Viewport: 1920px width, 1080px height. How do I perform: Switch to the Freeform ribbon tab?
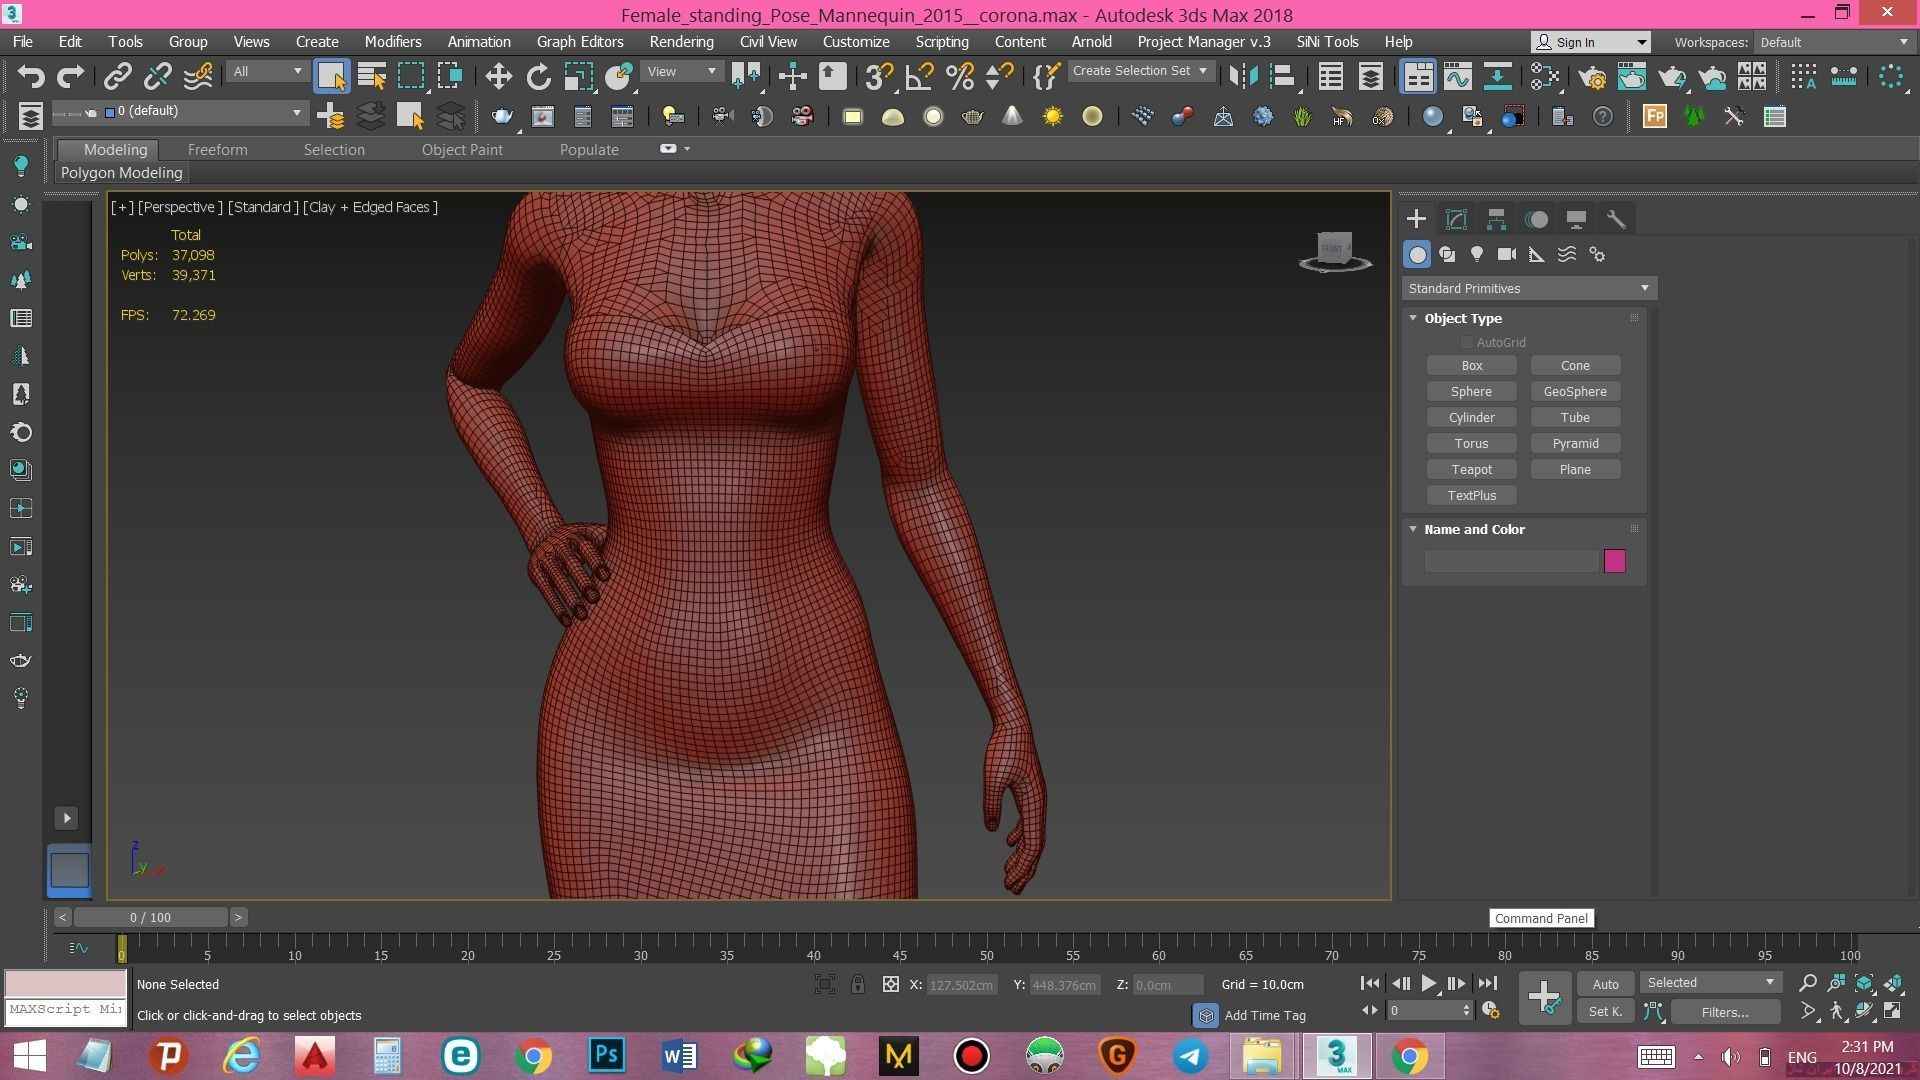pyautogui.click(x=217, y=149)
